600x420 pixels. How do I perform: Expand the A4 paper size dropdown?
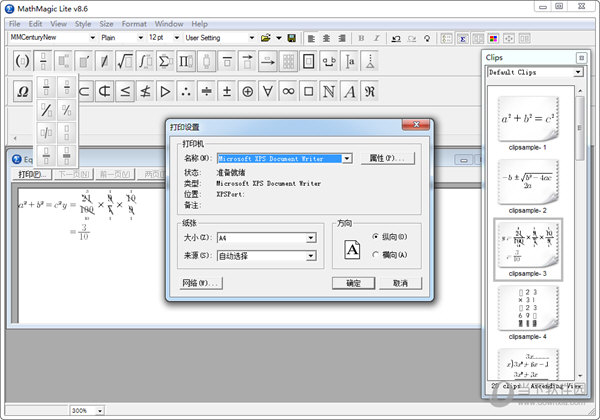click(311, 238)
